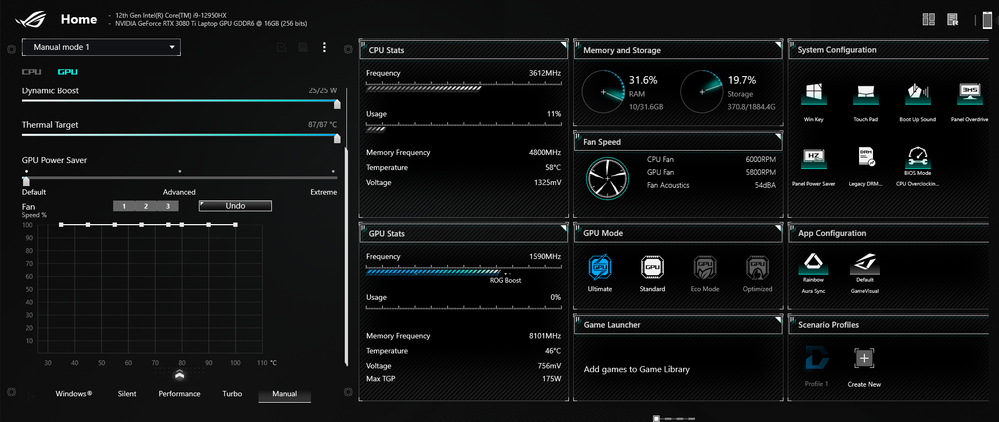Viewport: 999px width, 422px height.
Task: Open the CPU Overclocking BIOS Mode icon
Action: [x=918, y=157]
